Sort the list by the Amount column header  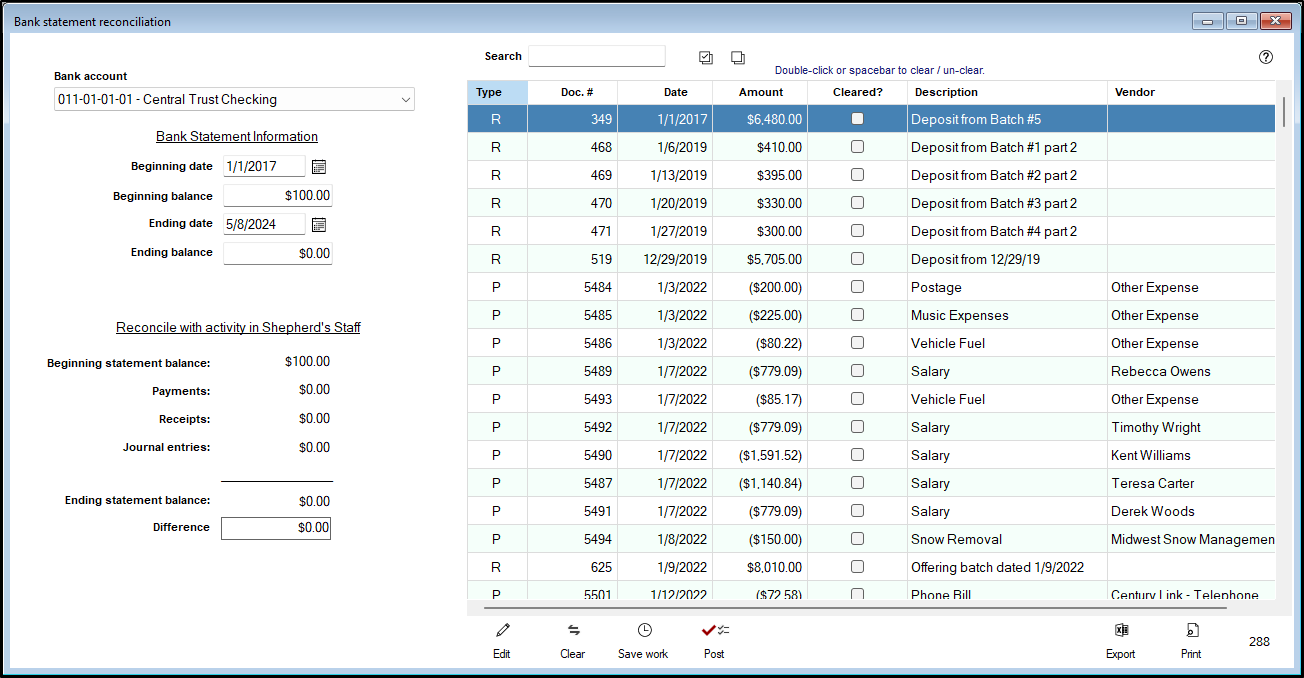pyautogui.click(x=761, y=92)
